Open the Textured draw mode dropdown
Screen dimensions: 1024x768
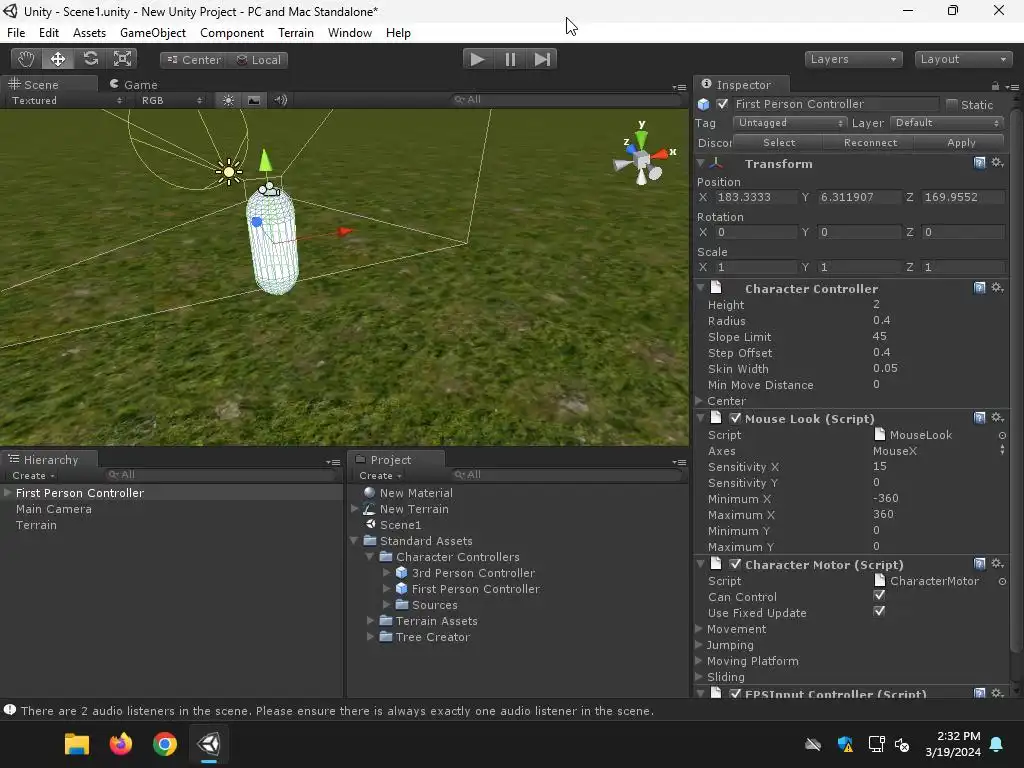[67, 101]
